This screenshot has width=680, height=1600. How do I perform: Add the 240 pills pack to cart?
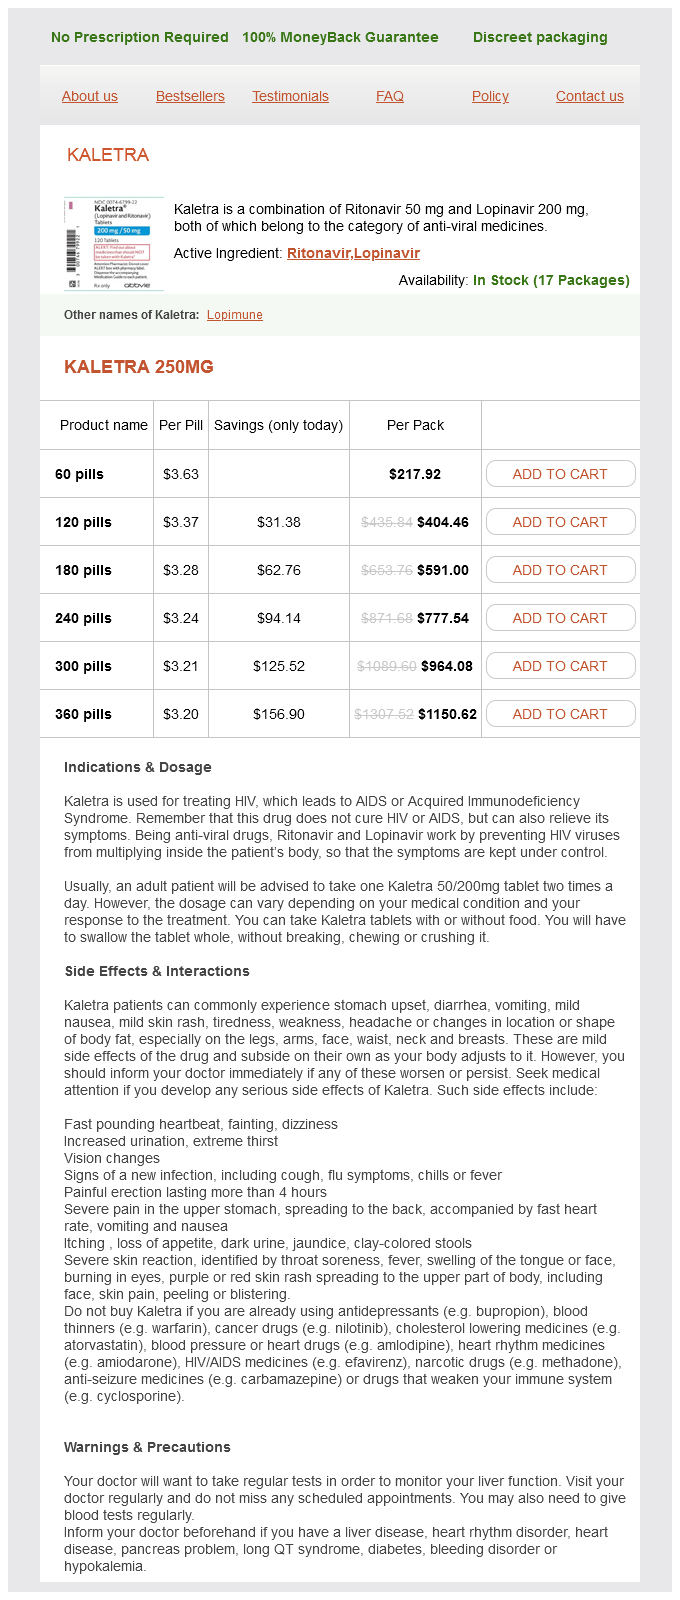point(560,618)
